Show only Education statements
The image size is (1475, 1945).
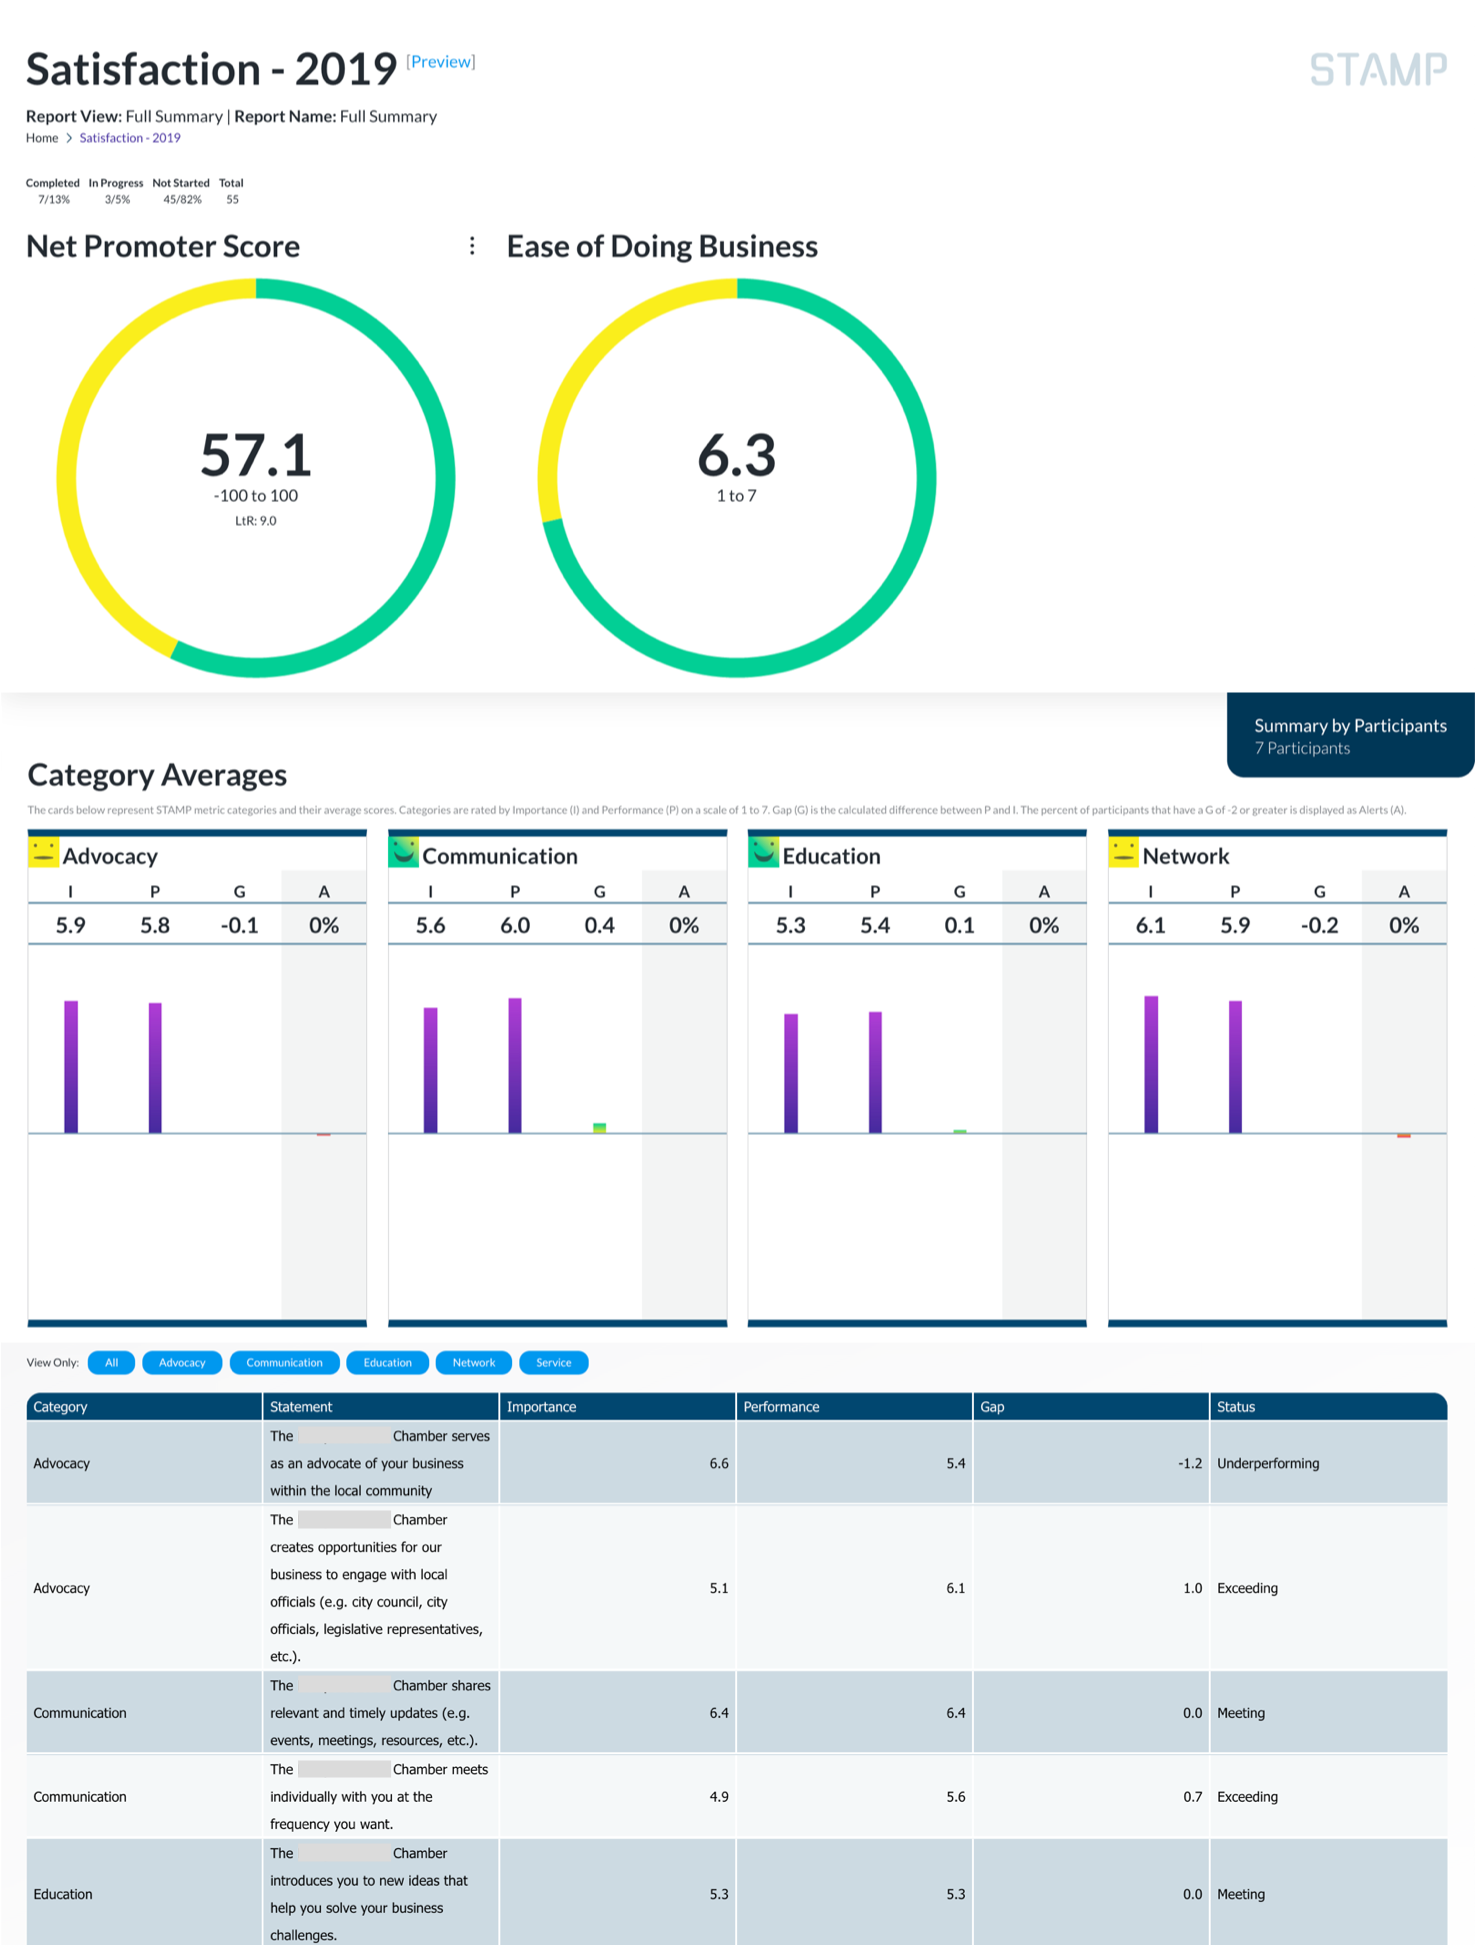387,1362
